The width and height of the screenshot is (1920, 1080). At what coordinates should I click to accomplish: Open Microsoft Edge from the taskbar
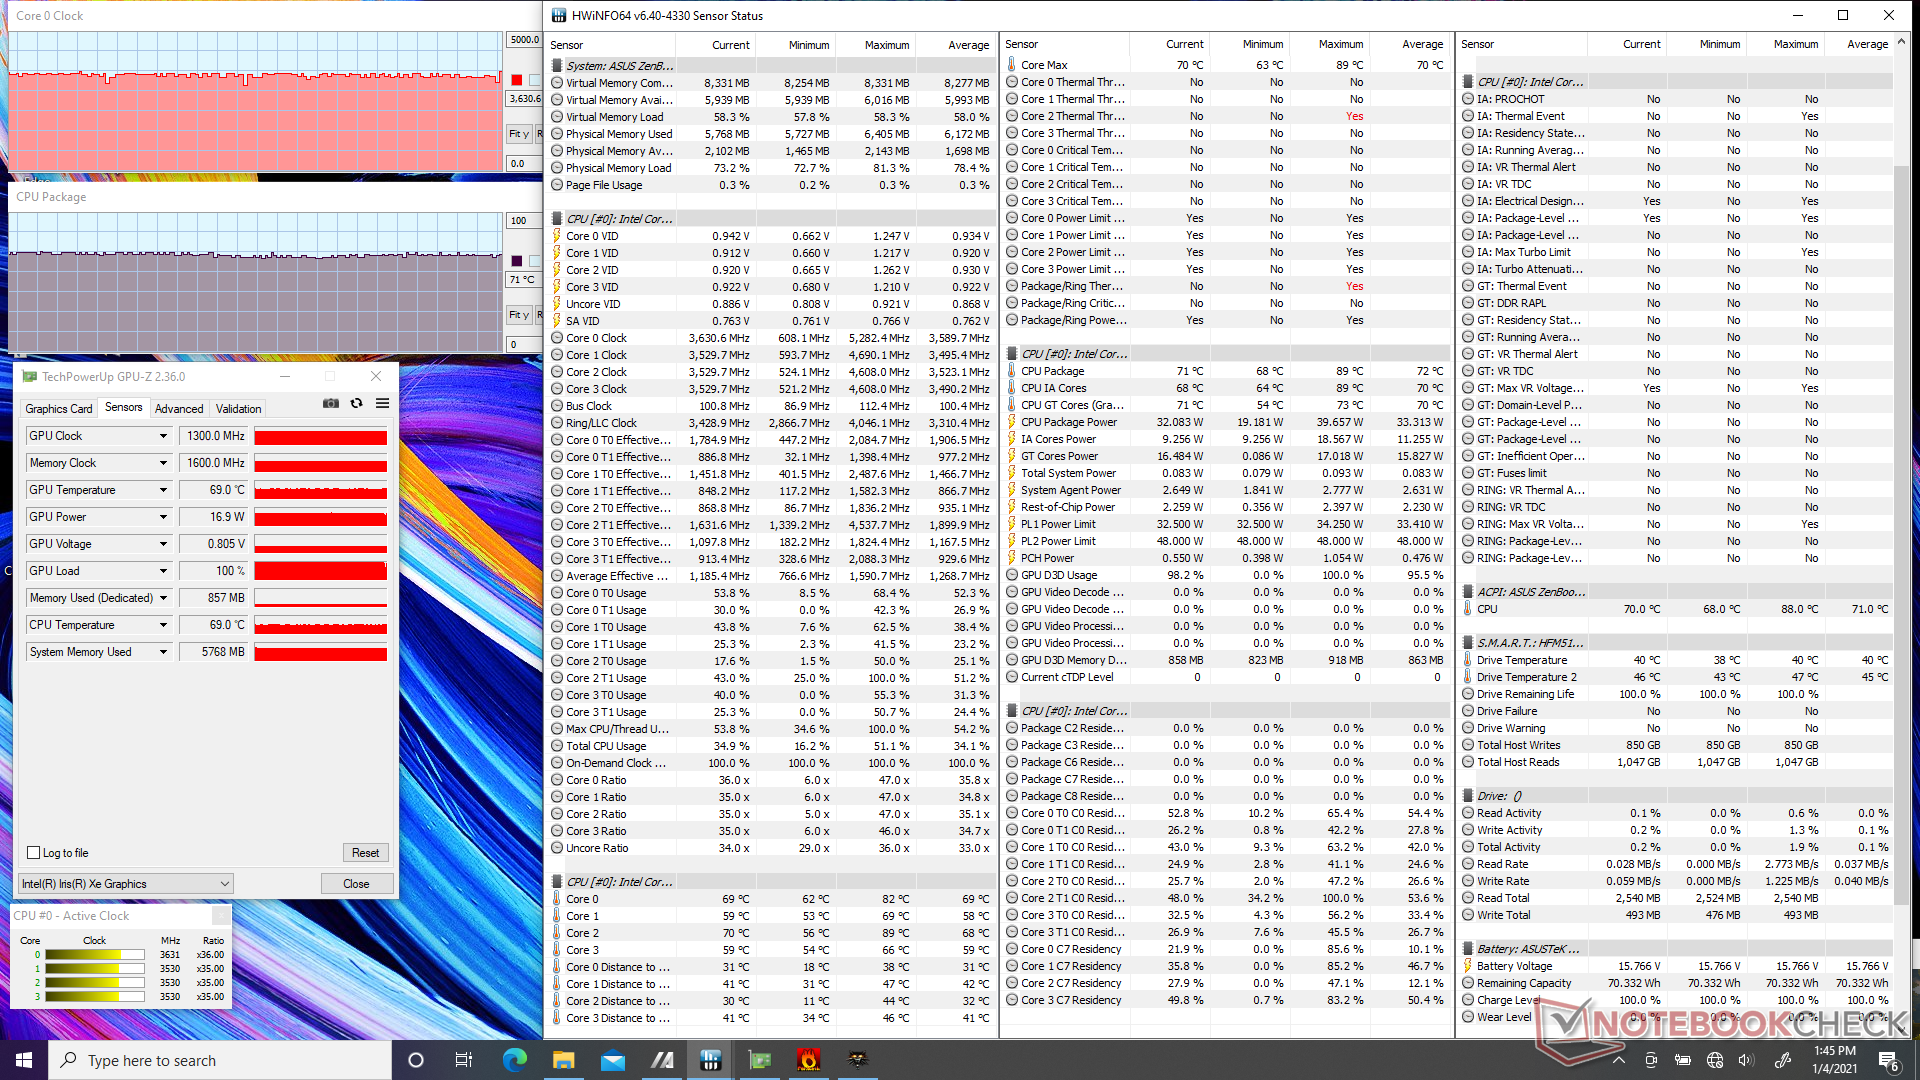pos(515,1060)
